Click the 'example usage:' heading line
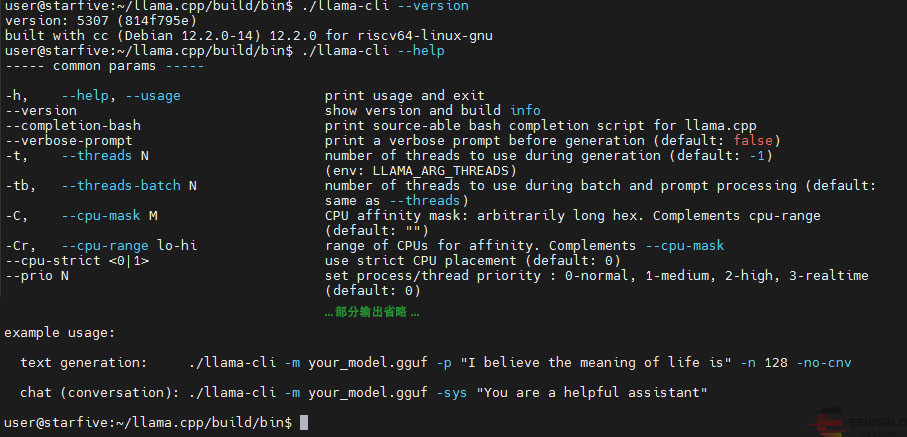 click(60, 332)
